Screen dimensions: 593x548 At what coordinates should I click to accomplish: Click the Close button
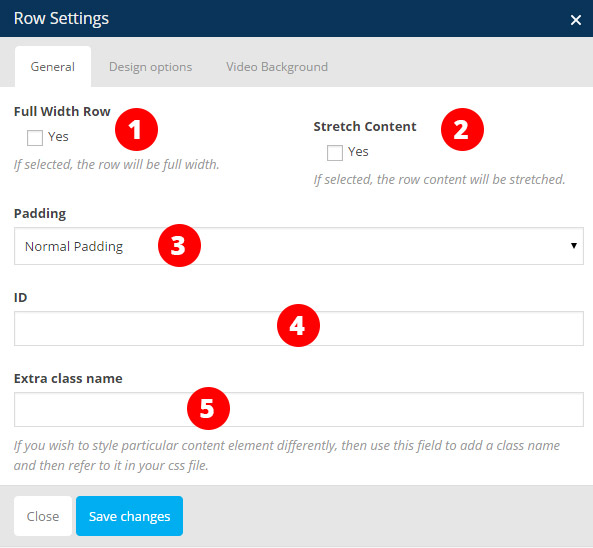(43, 516)
